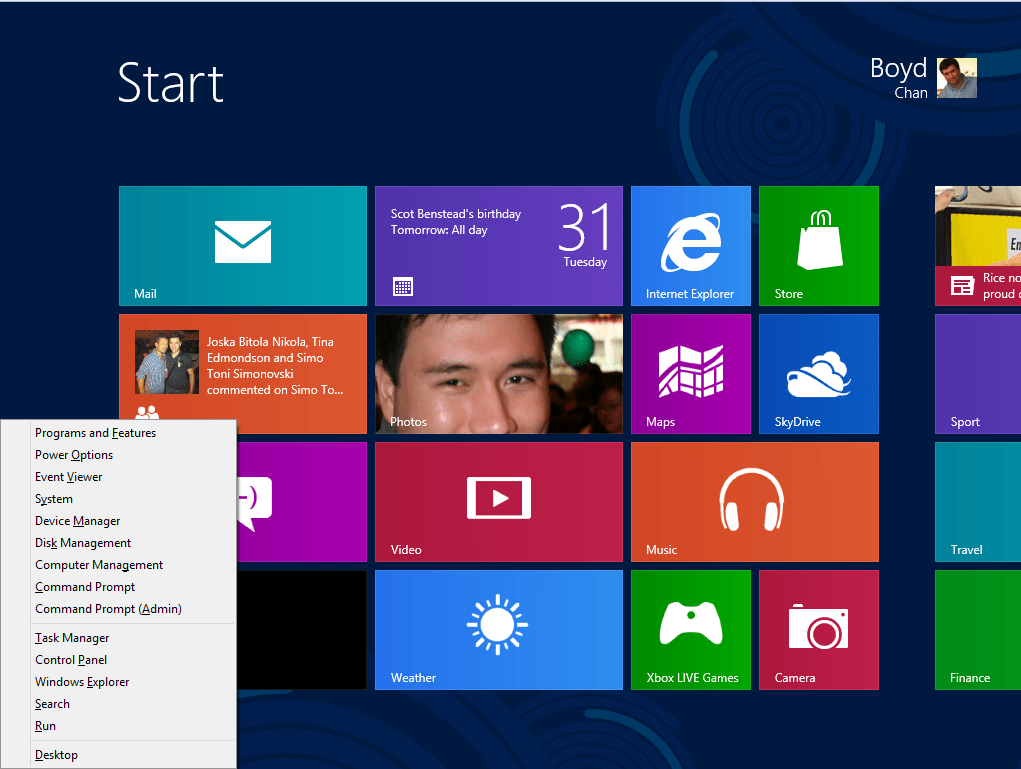
Task: Open the Sport tile
Action: (x=977, y=374)
